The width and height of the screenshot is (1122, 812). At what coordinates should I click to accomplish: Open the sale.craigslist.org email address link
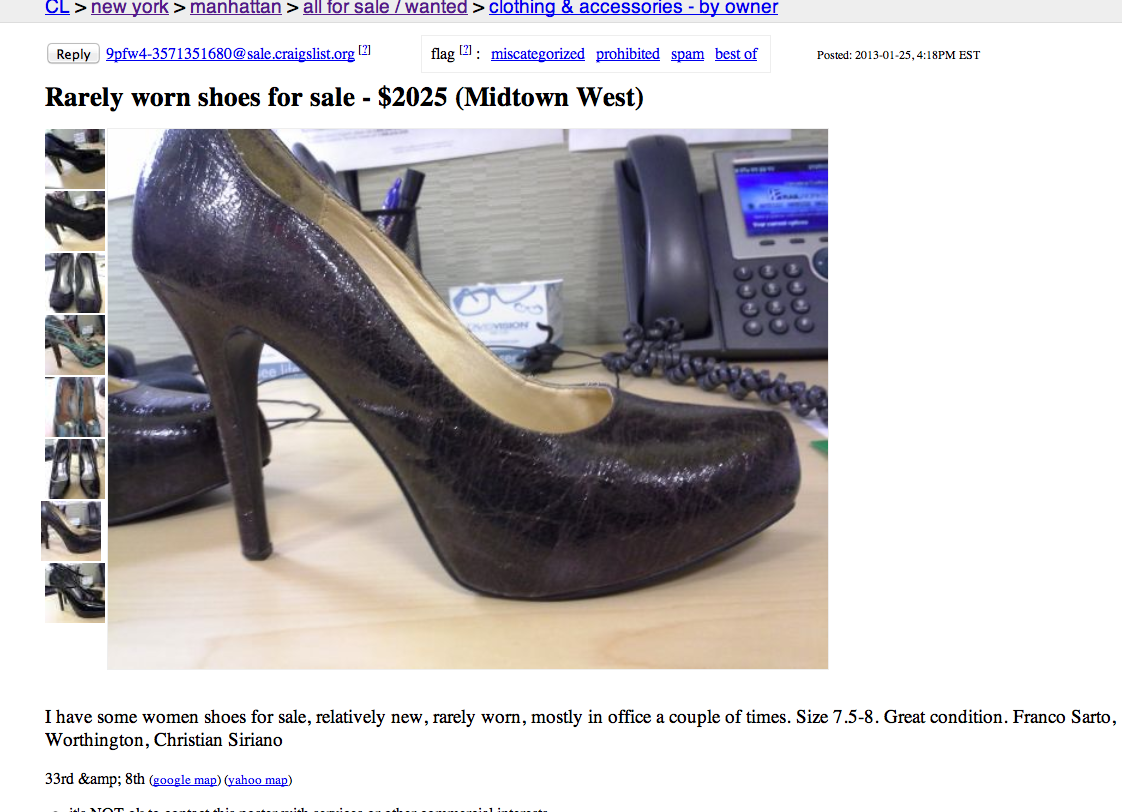[230, 54]
